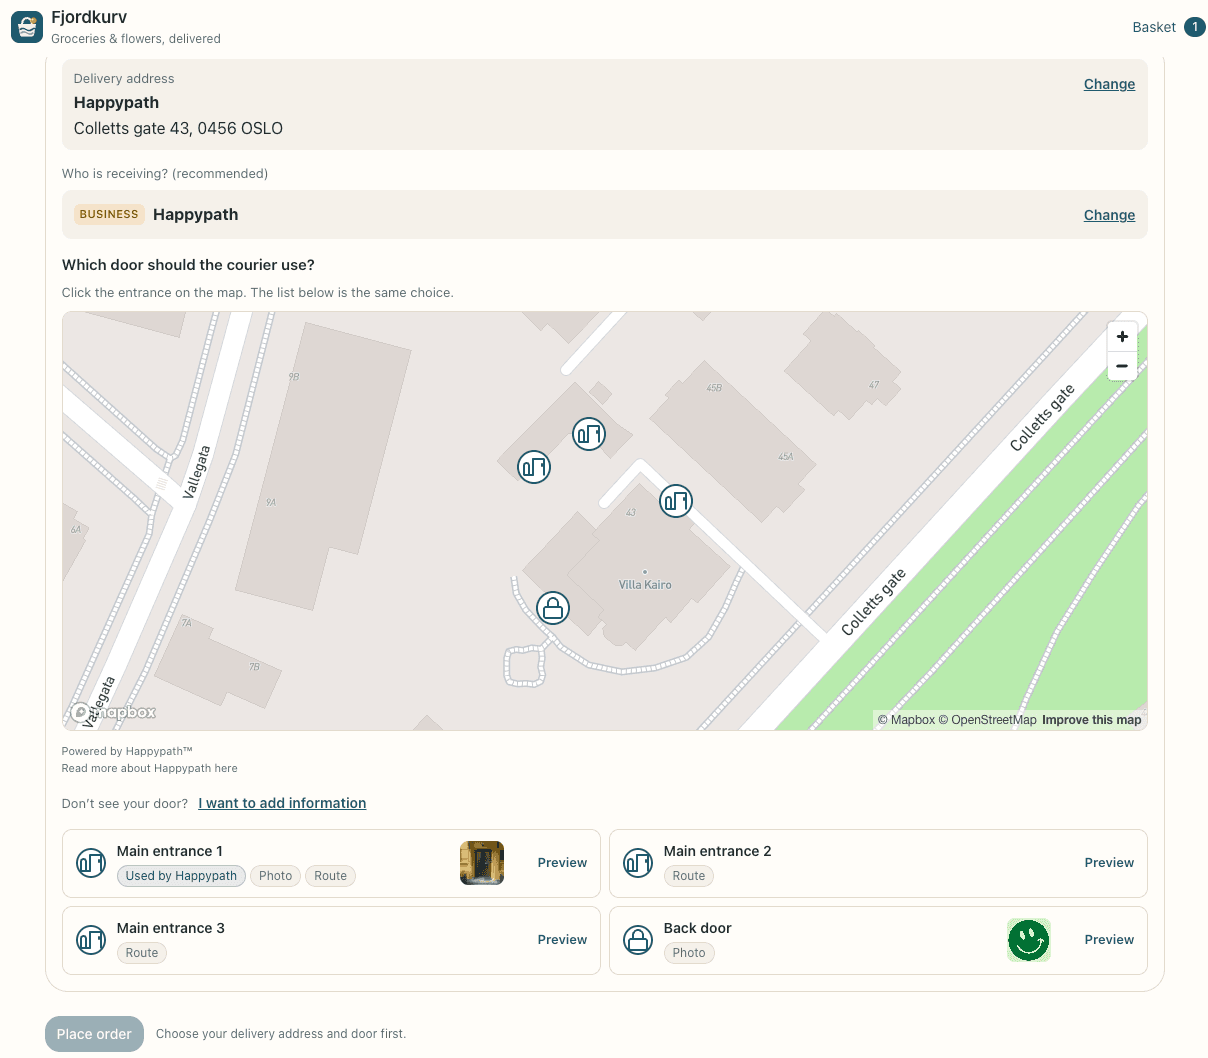1208x1058 pixels.
Task: Click the Used by Happypath tag
Action: click(181, 876)
